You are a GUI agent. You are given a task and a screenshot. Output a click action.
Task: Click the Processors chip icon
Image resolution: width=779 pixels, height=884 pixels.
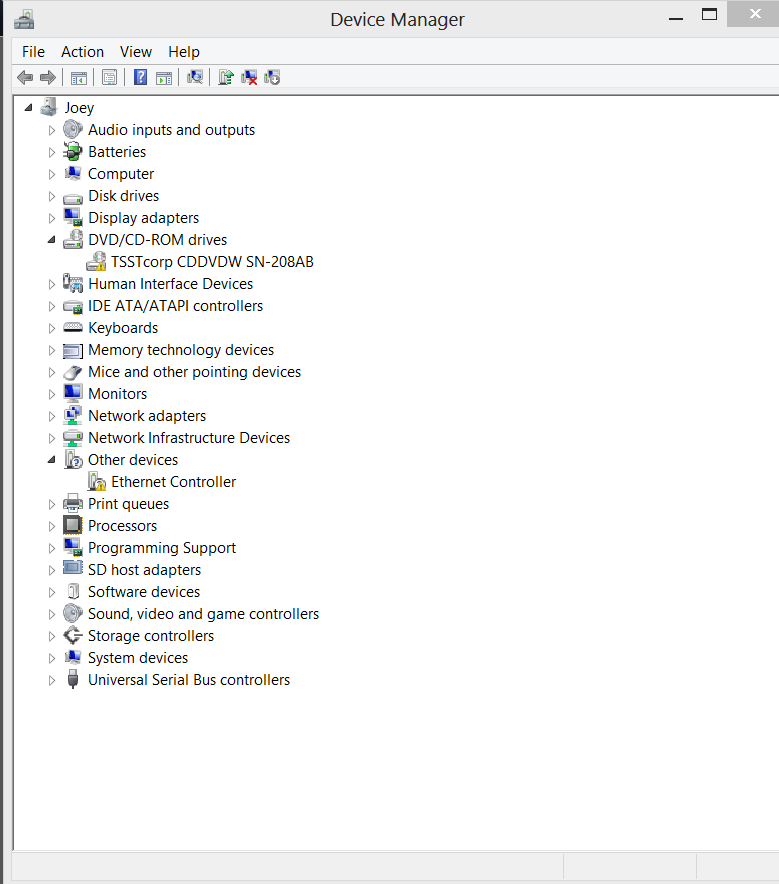pyautogui.click(x=72, y=525)
